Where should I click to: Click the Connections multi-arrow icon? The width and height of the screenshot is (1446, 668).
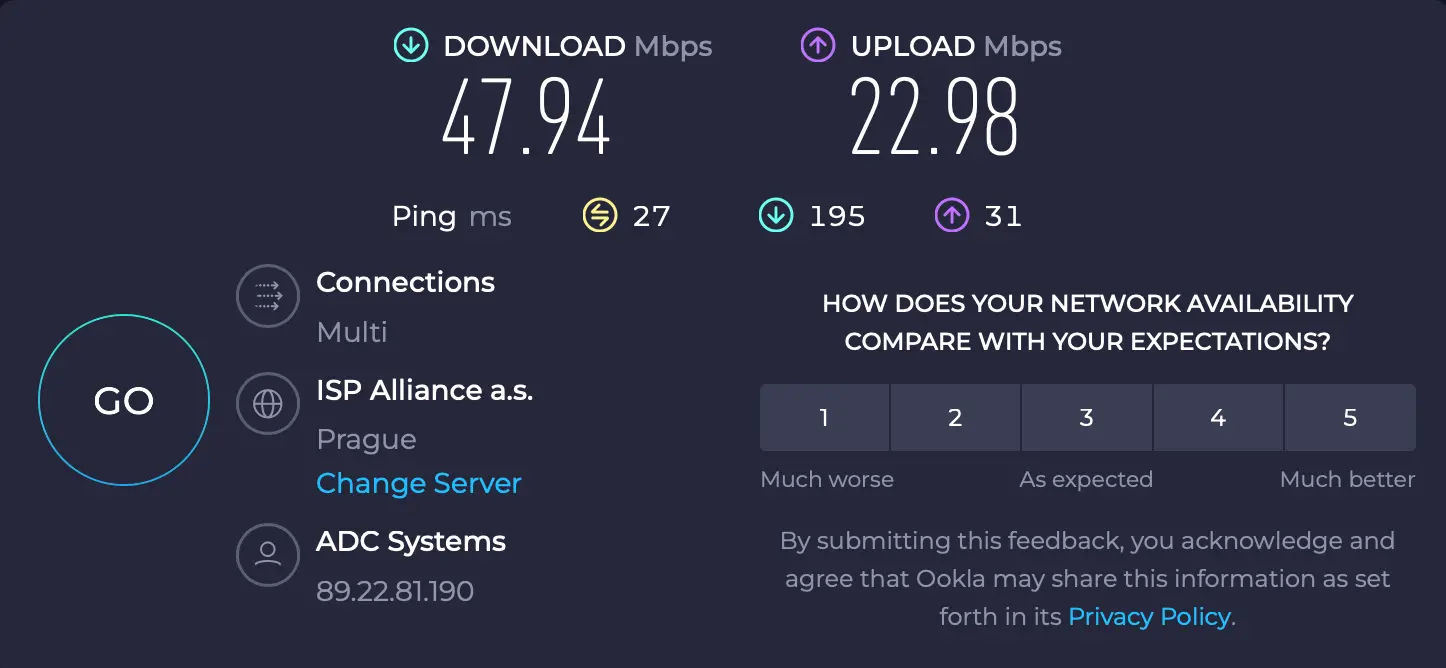click(268, 296)
